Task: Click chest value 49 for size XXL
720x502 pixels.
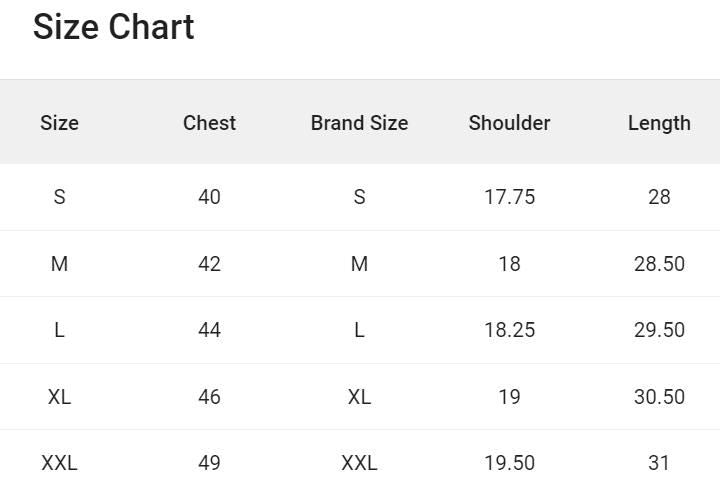Action: tap(209, 463)
